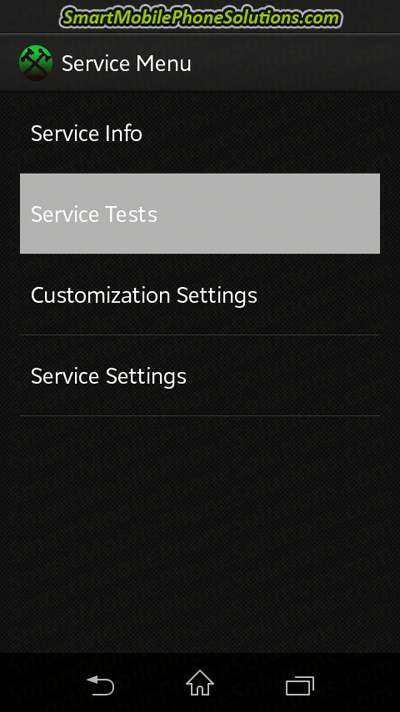
Task: Tap the green and red app logo
Action: (x=35, y=63)
